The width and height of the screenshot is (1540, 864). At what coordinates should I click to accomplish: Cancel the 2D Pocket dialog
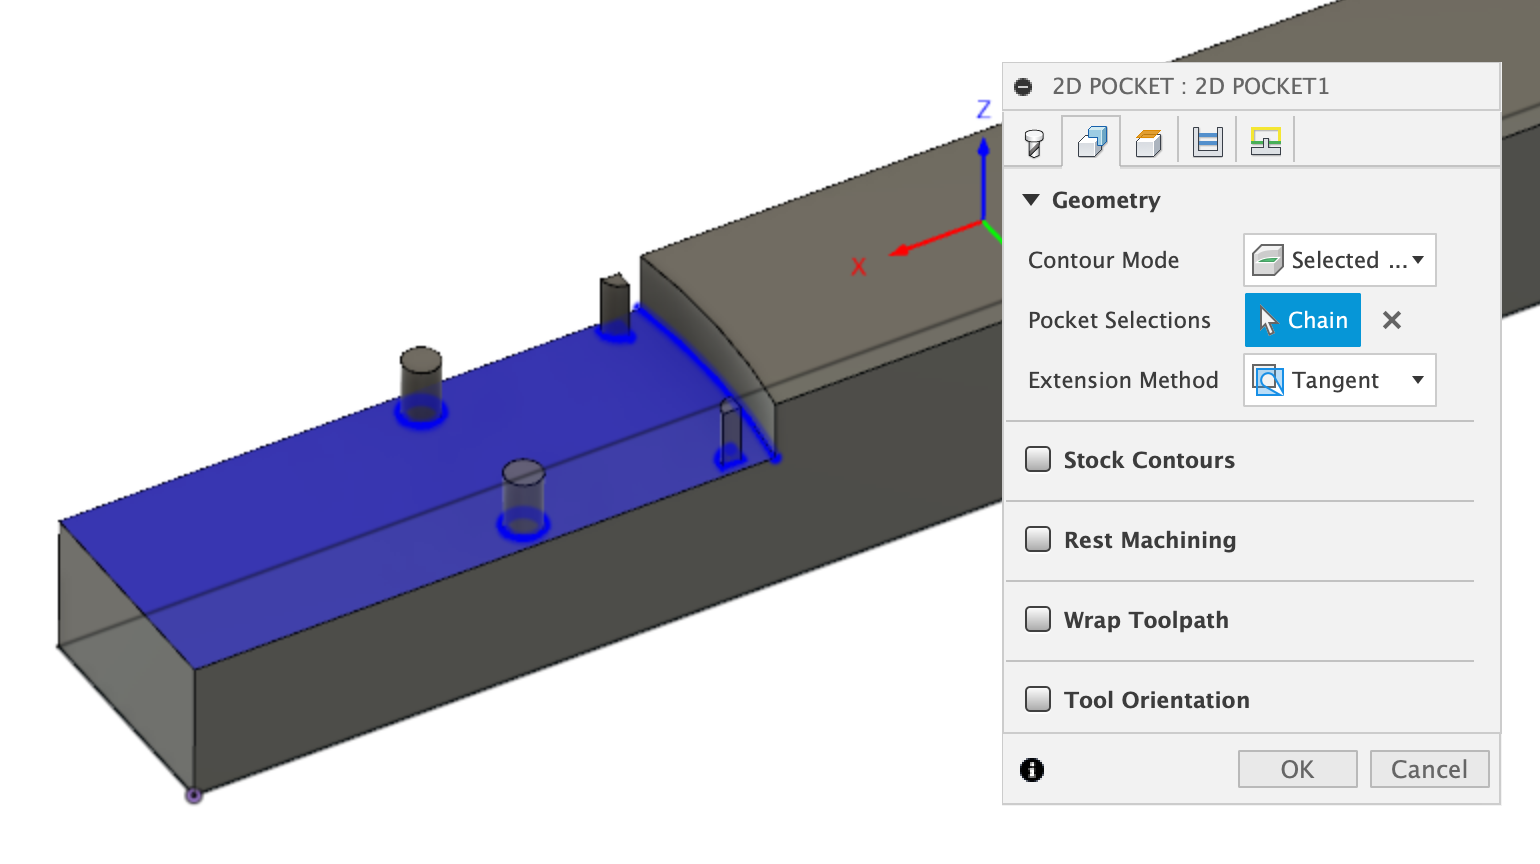coord(1429,769)
